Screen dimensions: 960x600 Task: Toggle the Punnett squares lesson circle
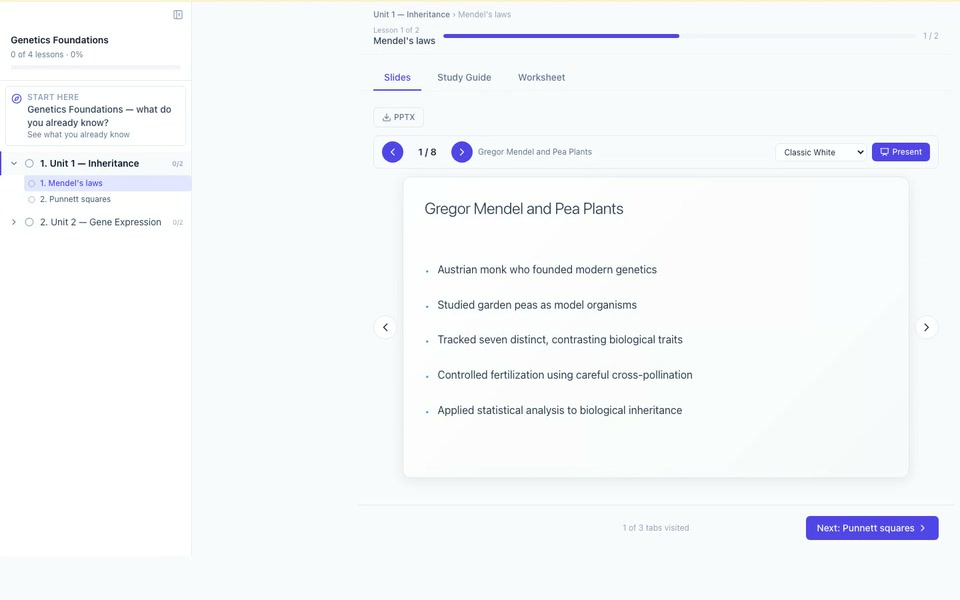tap(32, 200)
